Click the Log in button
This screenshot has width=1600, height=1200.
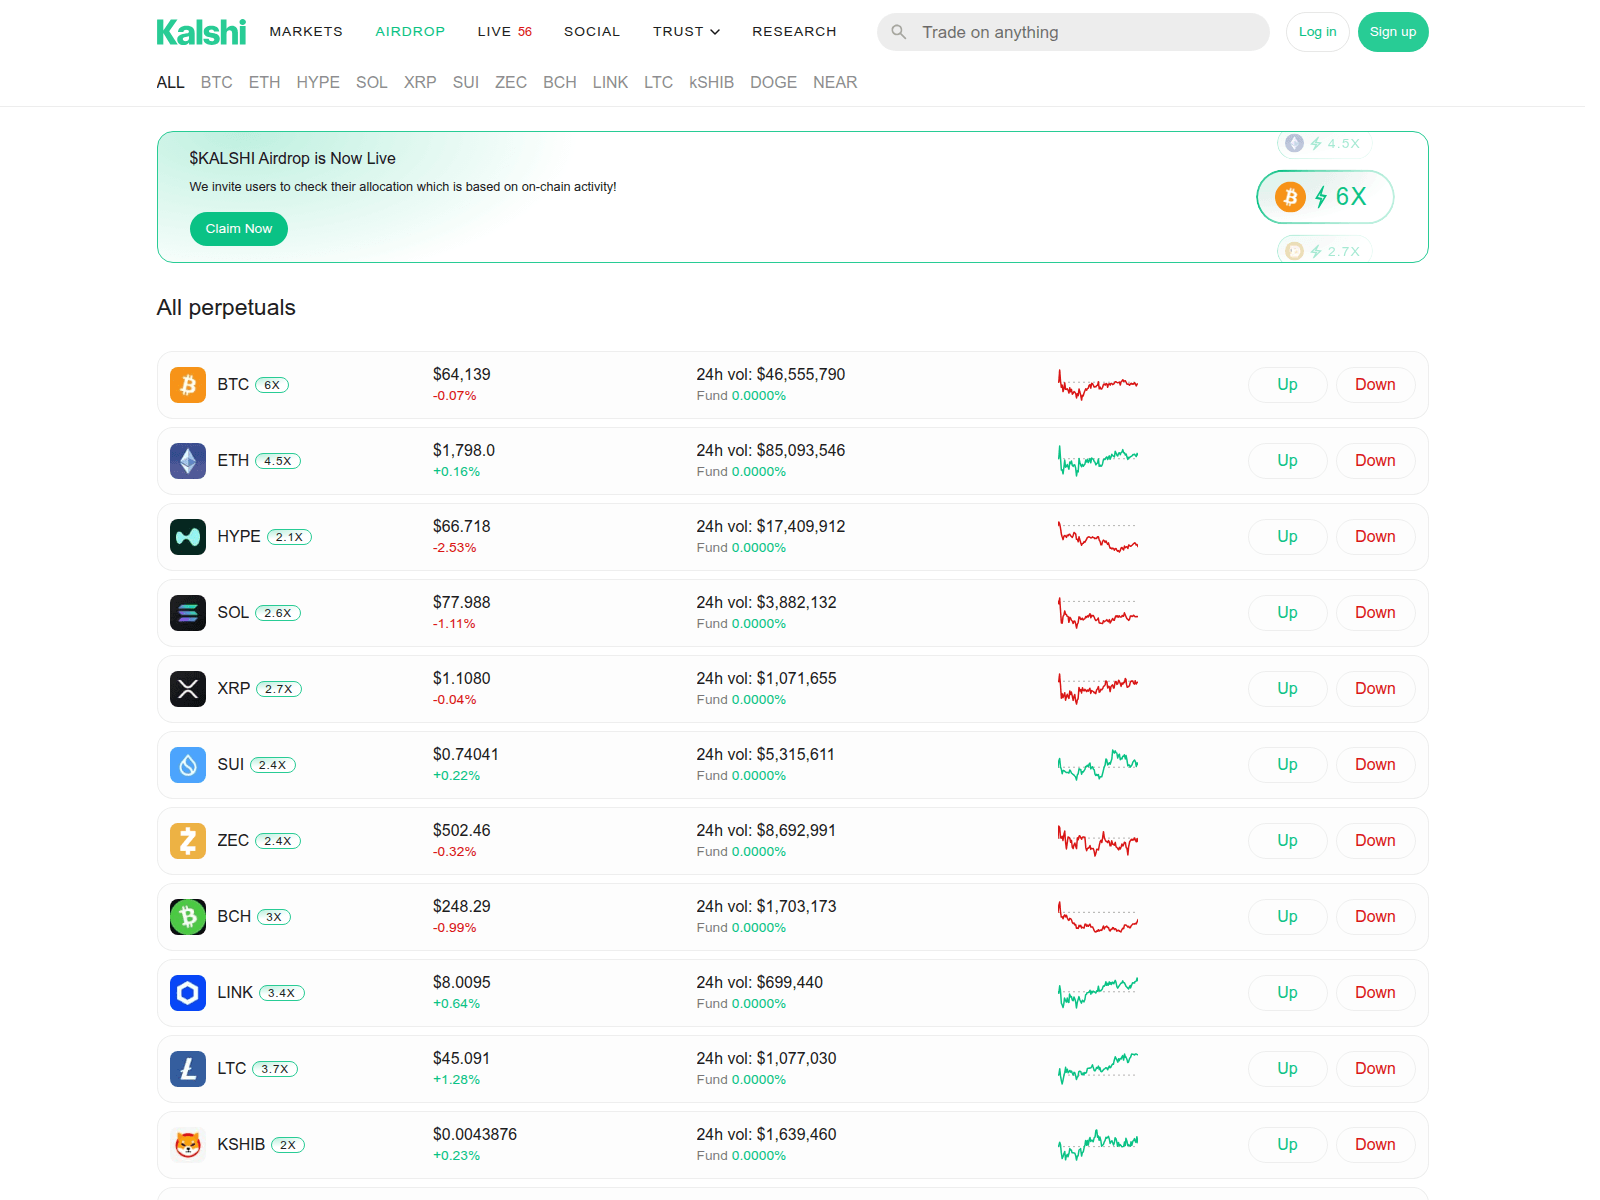coord(1317,32)
